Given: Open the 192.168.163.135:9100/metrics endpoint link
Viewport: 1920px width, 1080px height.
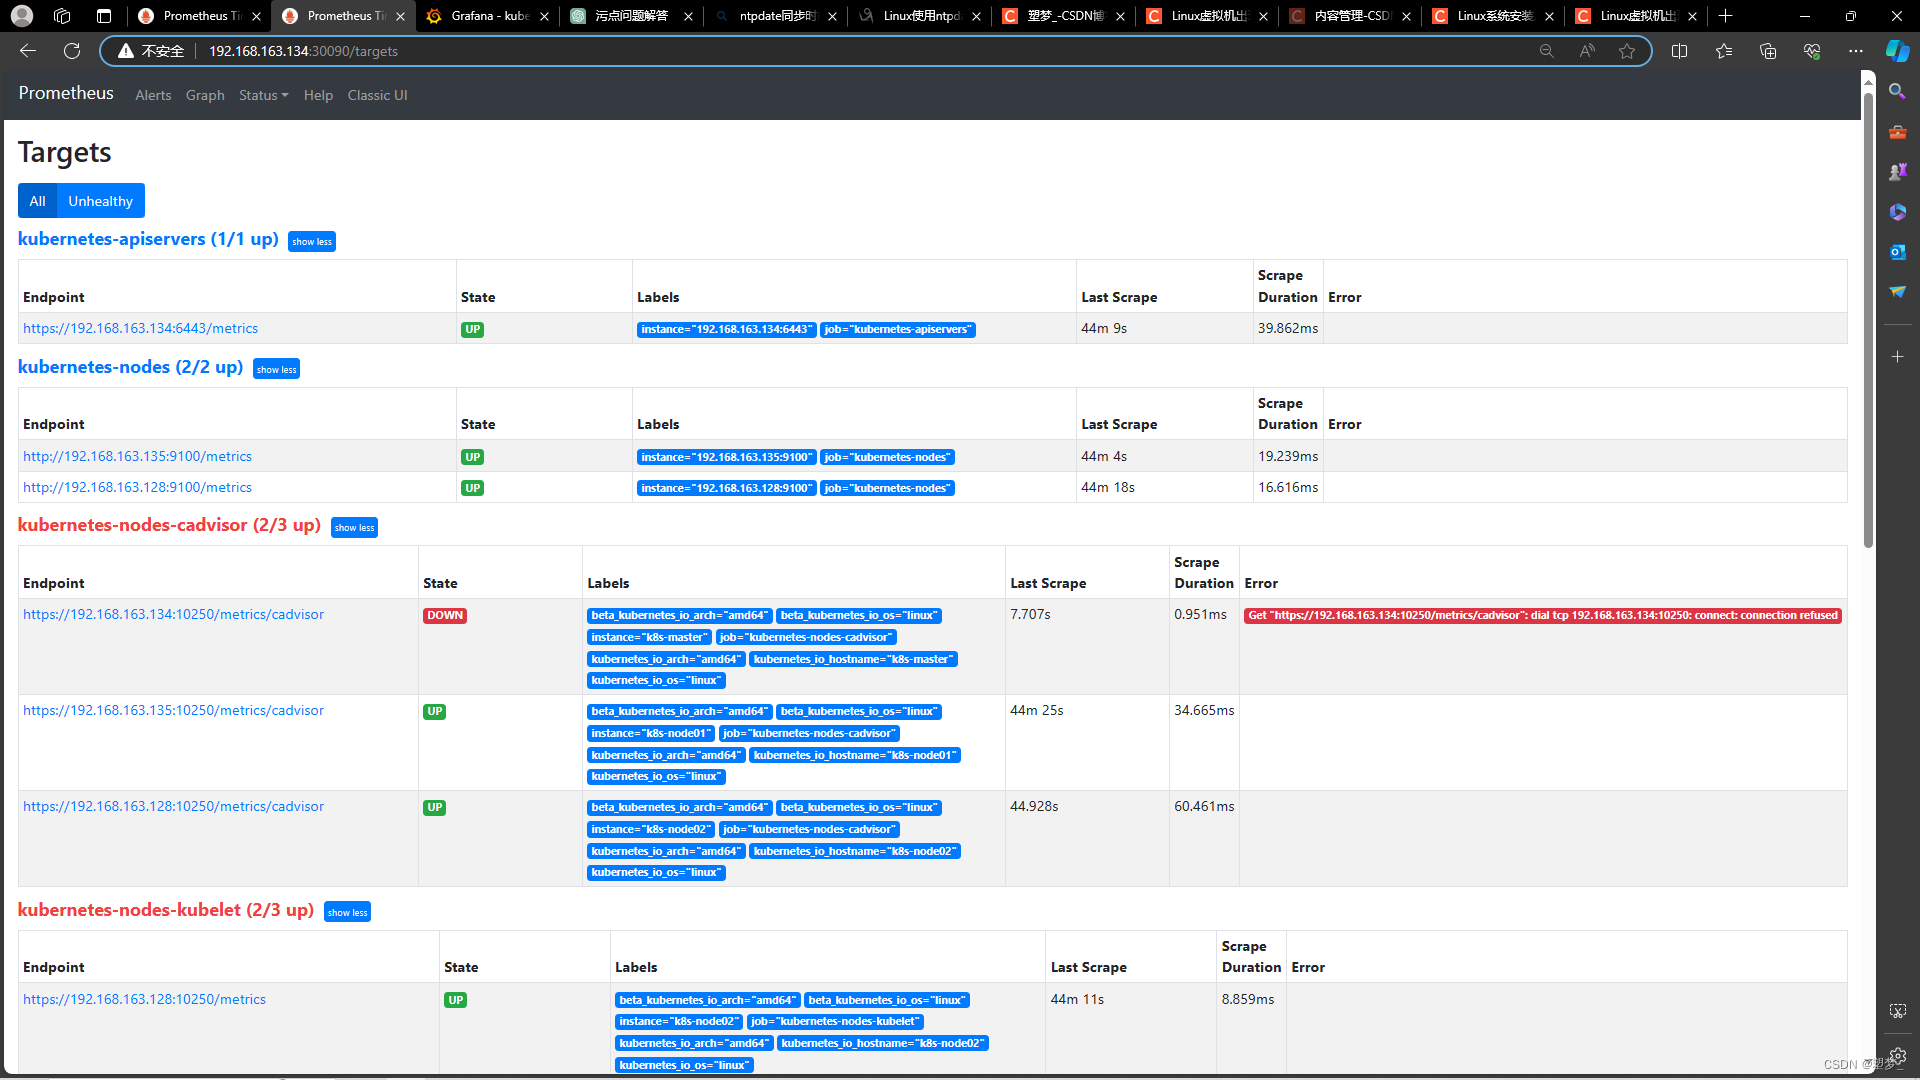Looking at the screenshot, I should pos(137,456).
